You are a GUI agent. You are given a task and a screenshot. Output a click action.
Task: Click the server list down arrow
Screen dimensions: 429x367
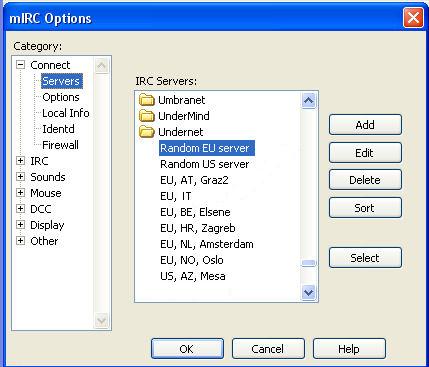308,293
